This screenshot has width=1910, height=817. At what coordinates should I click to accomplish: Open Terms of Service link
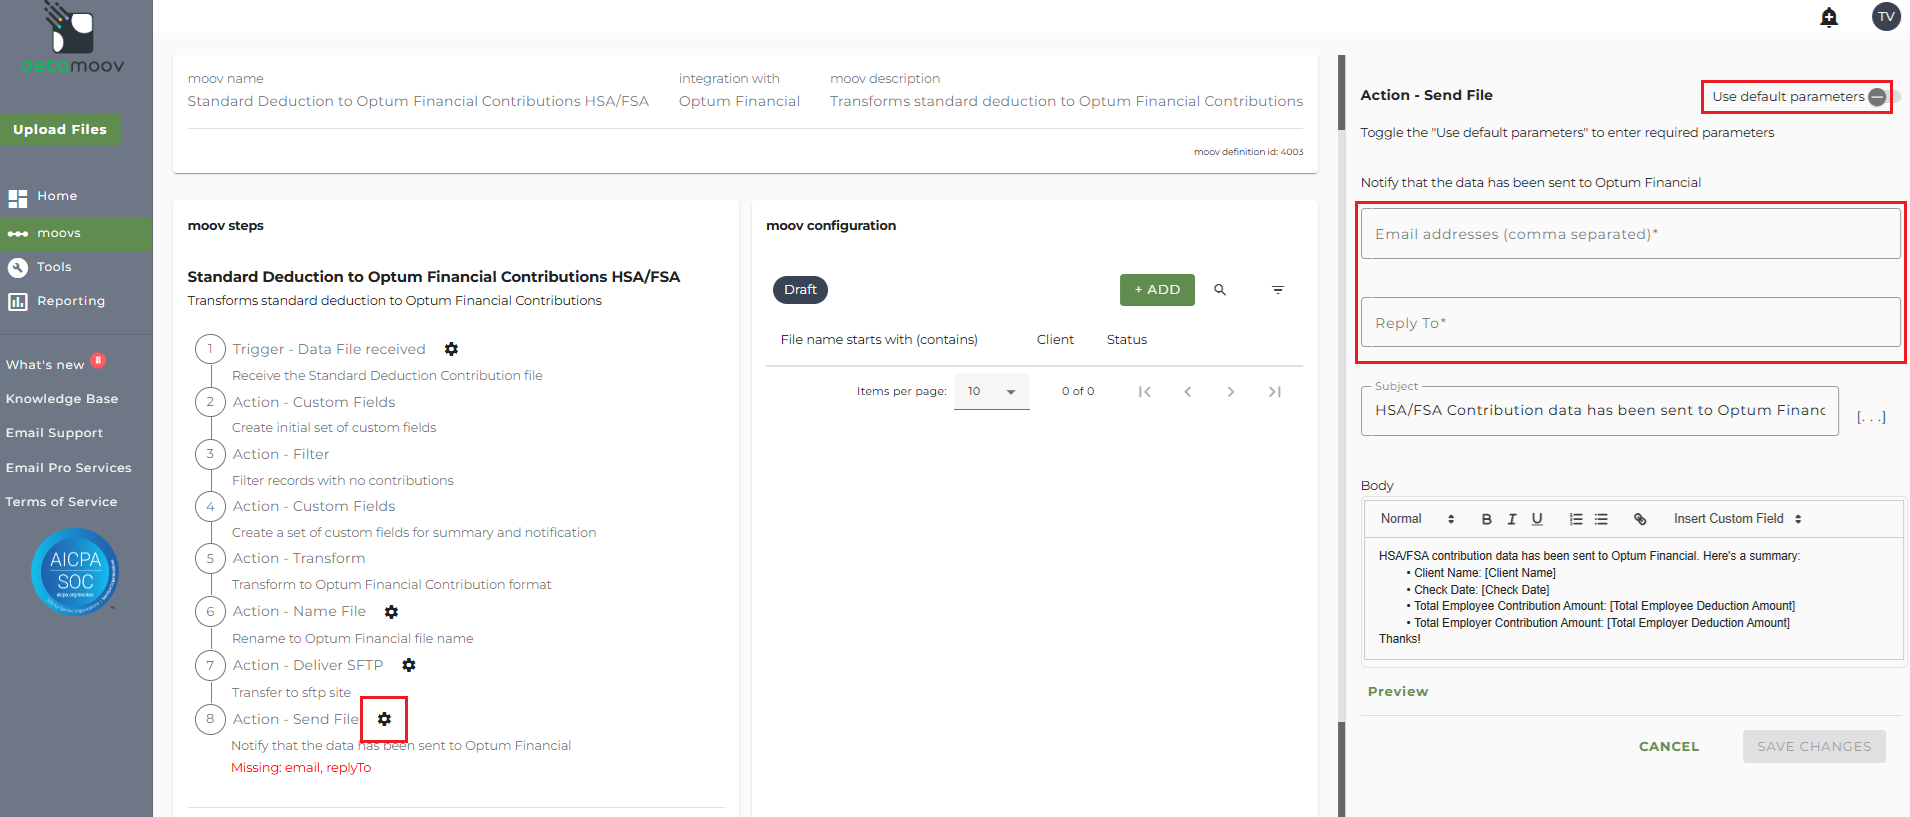pos(61,502)
